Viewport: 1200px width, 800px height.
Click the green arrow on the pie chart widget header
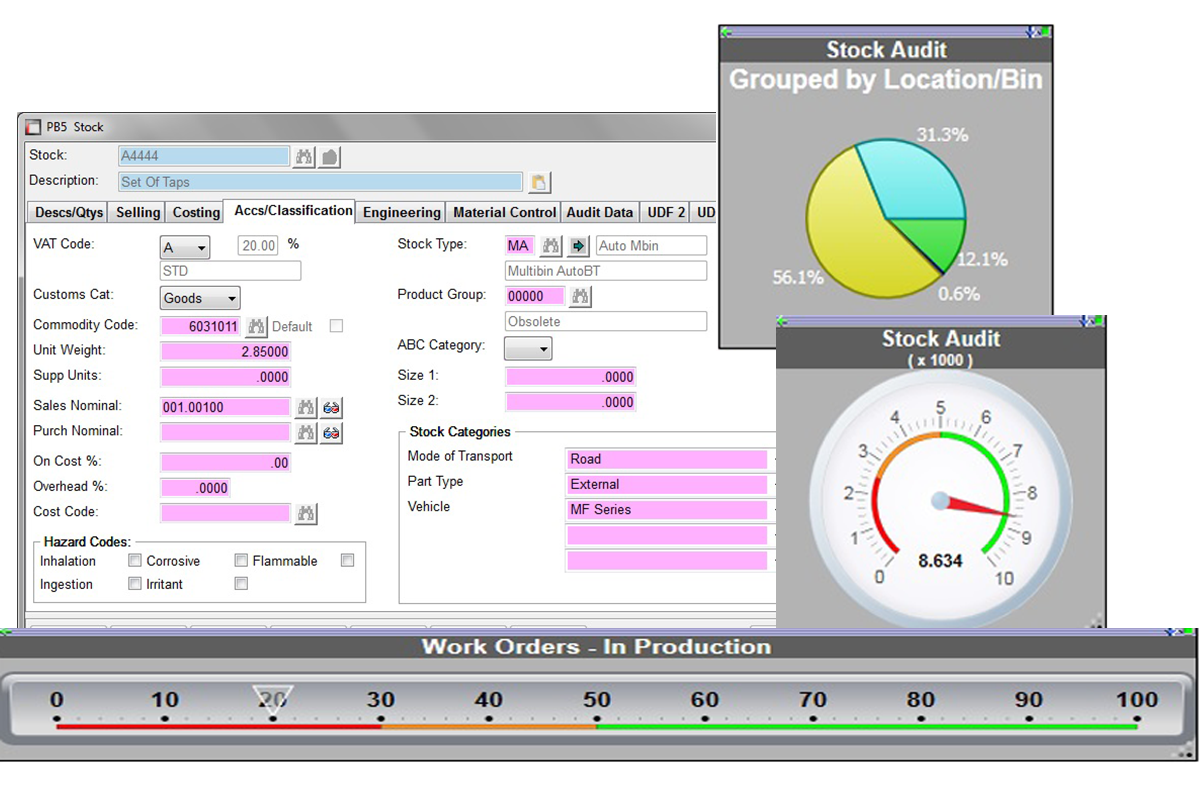click(724, 32)
